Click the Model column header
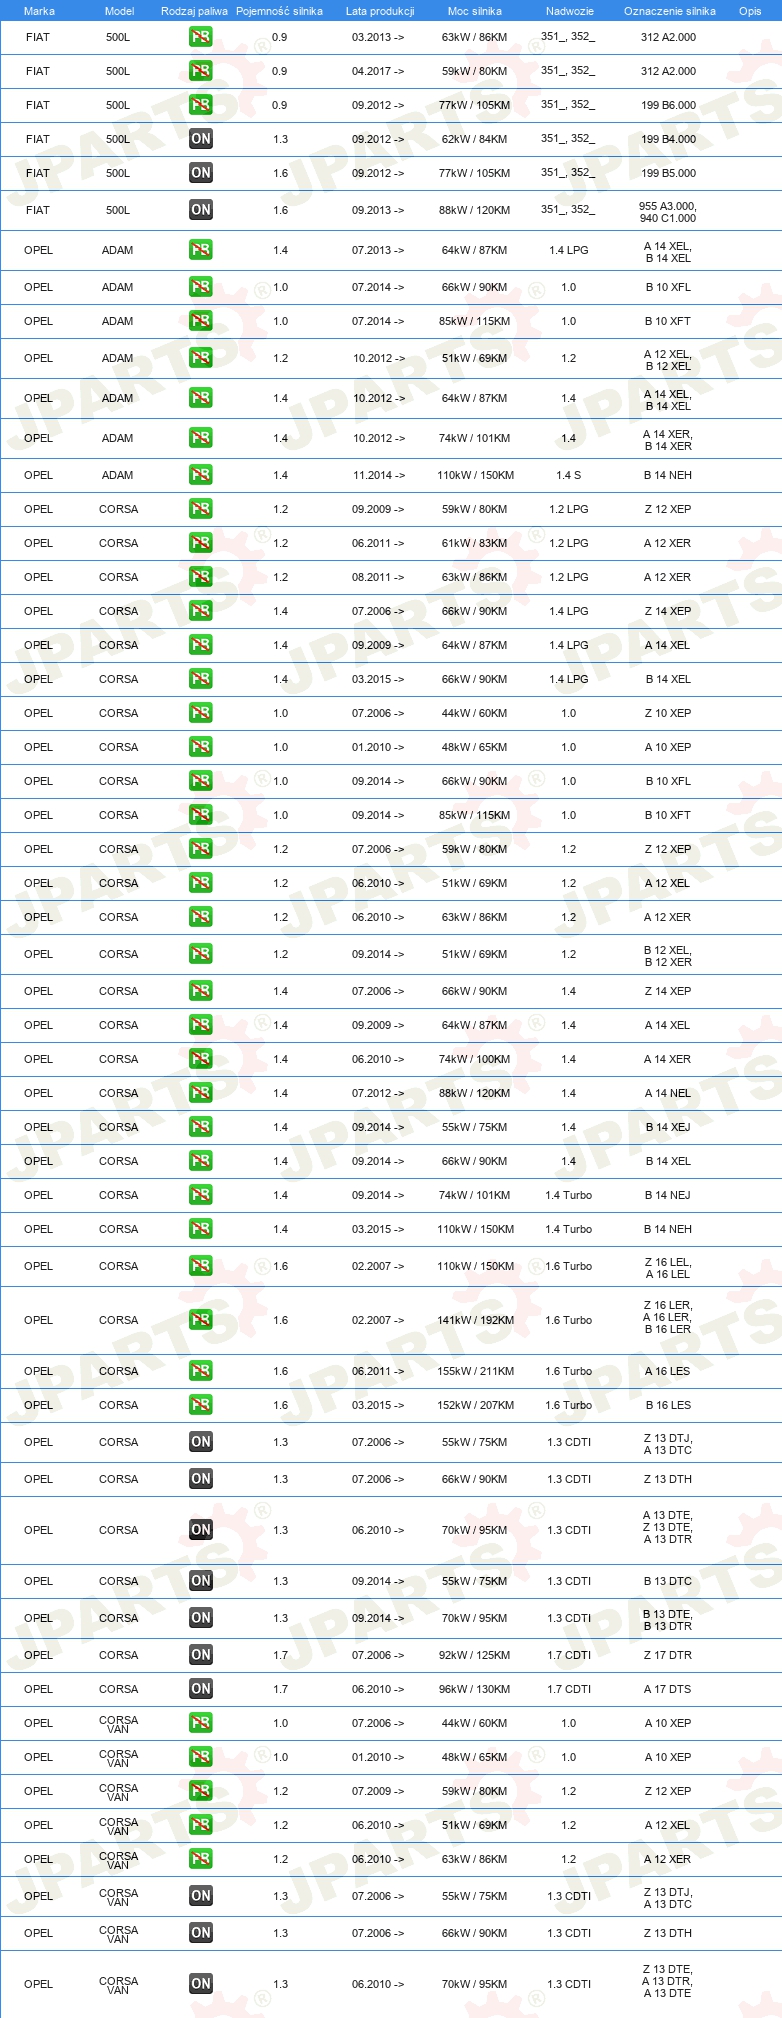782x2018 pixels. pyautogui.click(x=119, y=11)
